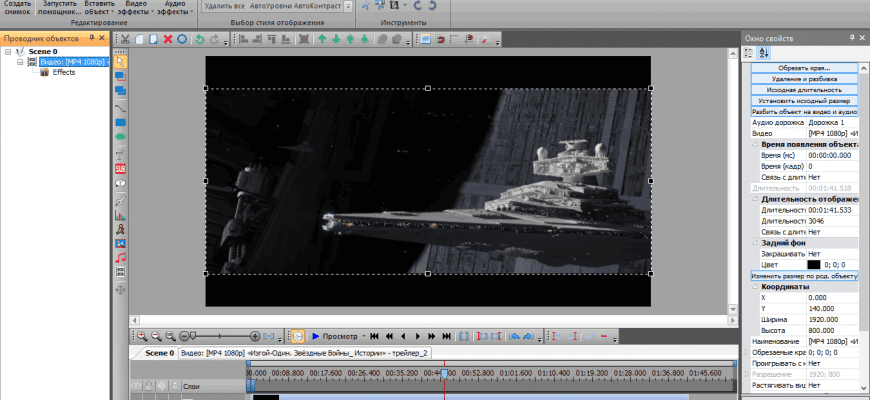Screen dimensions: 870x400
Task: Collapse the Время появления объекта section
Action: (x=756, y=144)
